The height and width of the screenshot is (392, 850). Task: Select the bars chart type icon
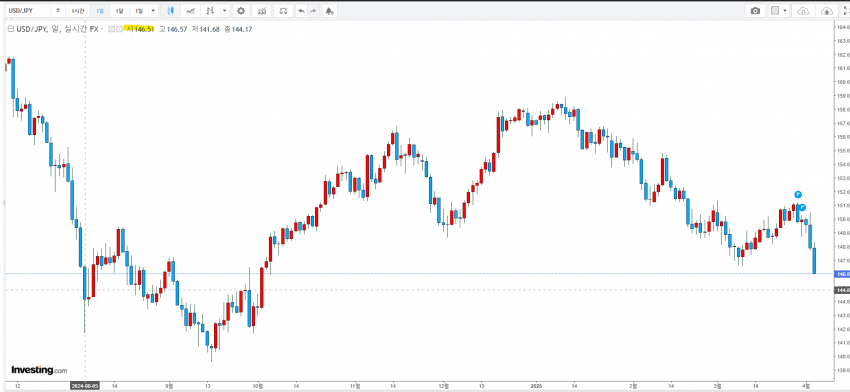[x=210, y=10]
